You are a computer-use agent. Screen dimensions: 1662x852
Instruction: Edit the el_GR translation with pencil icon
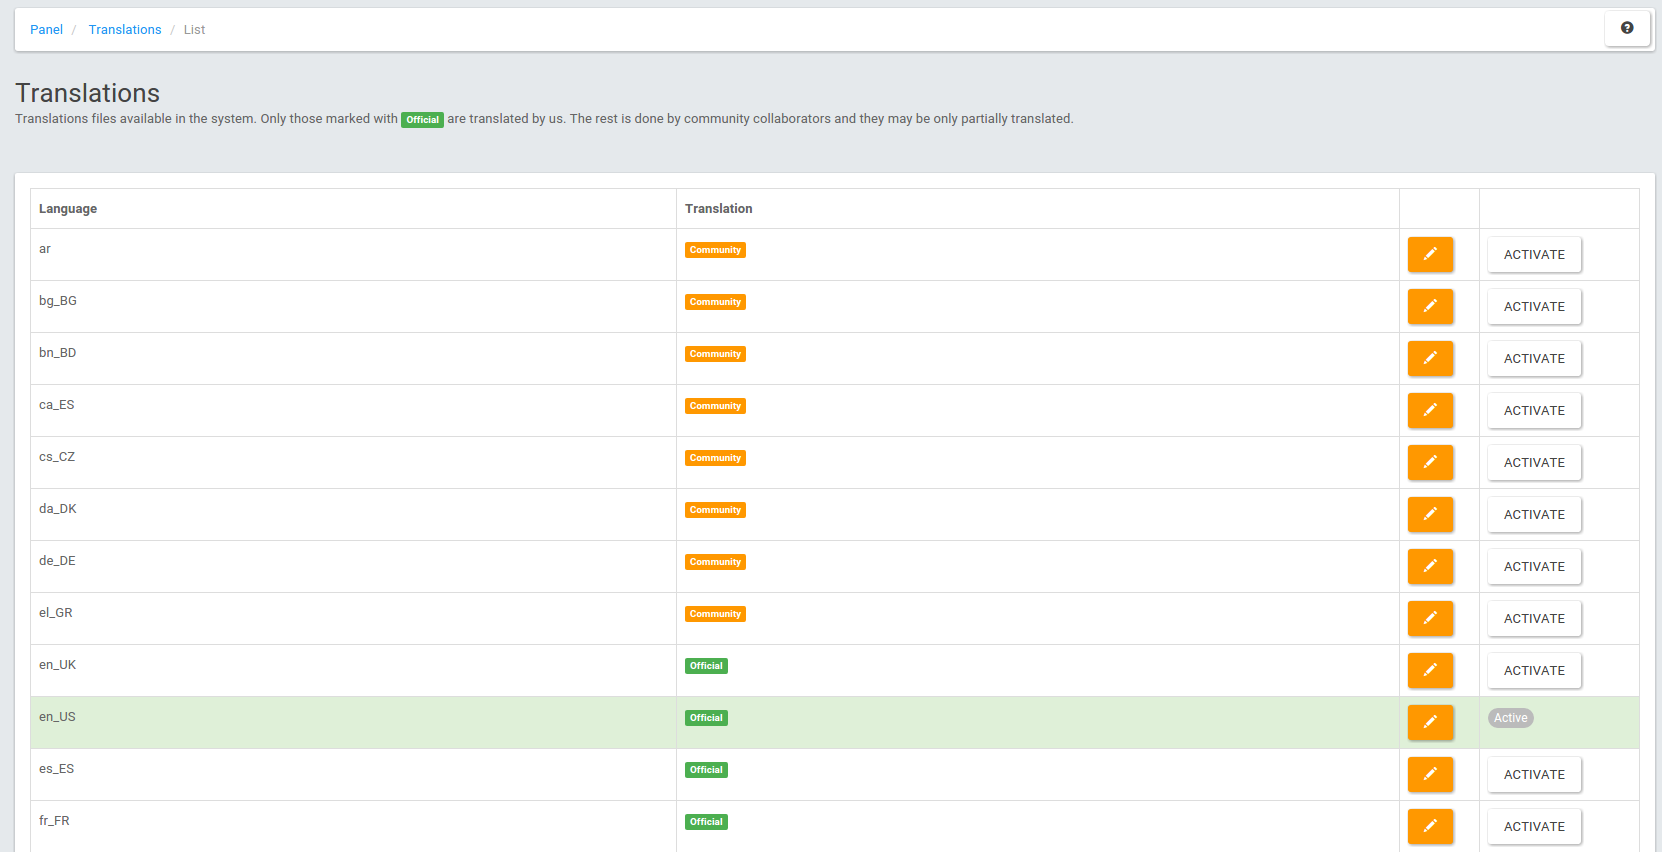coord(1430,618)
